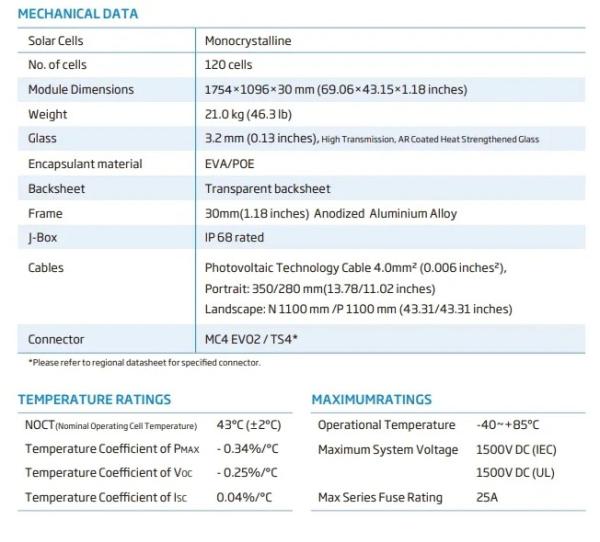
Task: Click the MAXIMUMRATINGS heading
Action: point(371,400)
